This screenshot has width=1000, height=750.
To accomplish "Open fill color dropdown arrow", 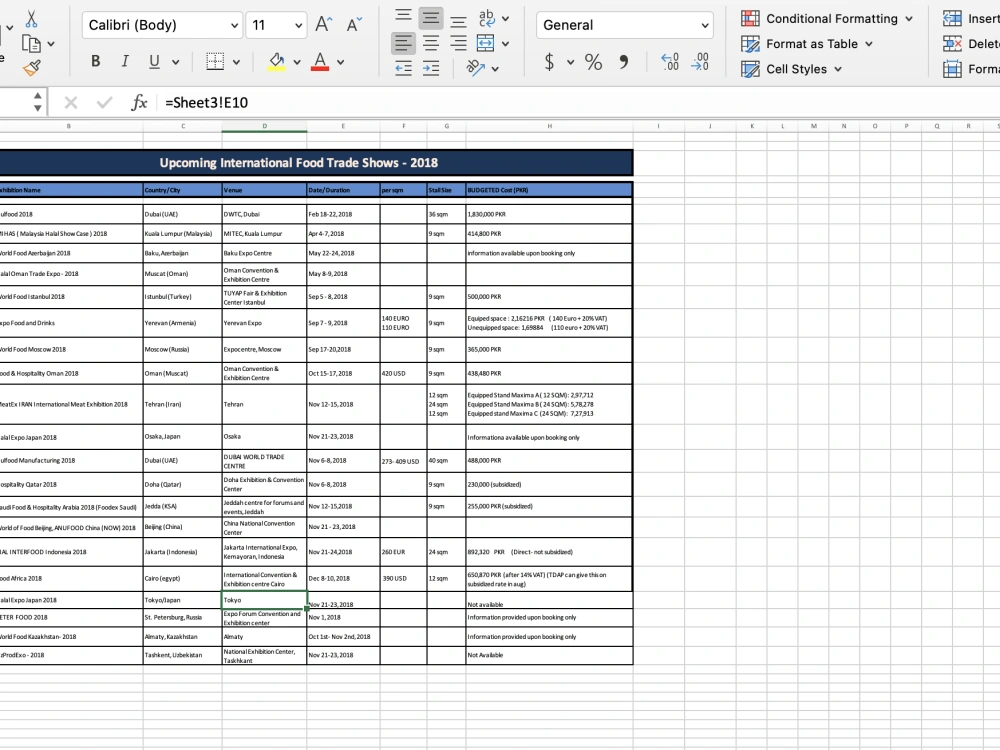I will tap(297, 62).
